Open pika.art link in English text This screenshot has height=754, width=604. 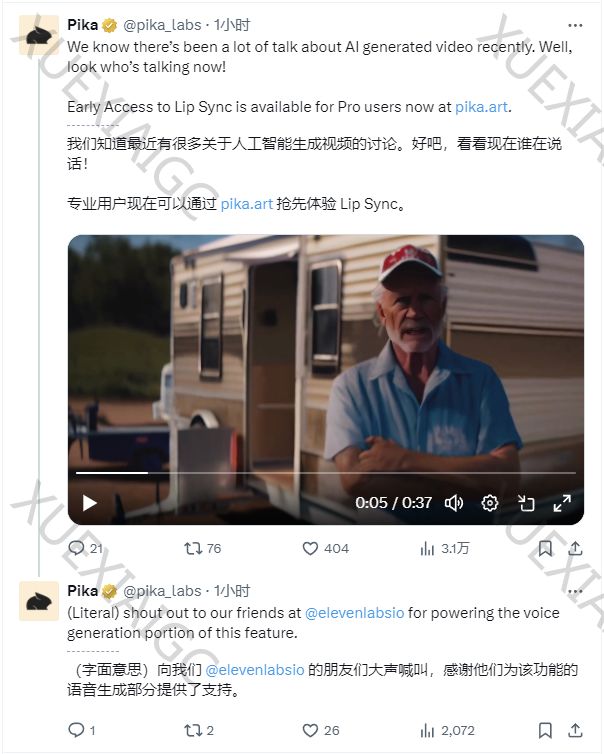pyautogui.click(x=482, y=106)
